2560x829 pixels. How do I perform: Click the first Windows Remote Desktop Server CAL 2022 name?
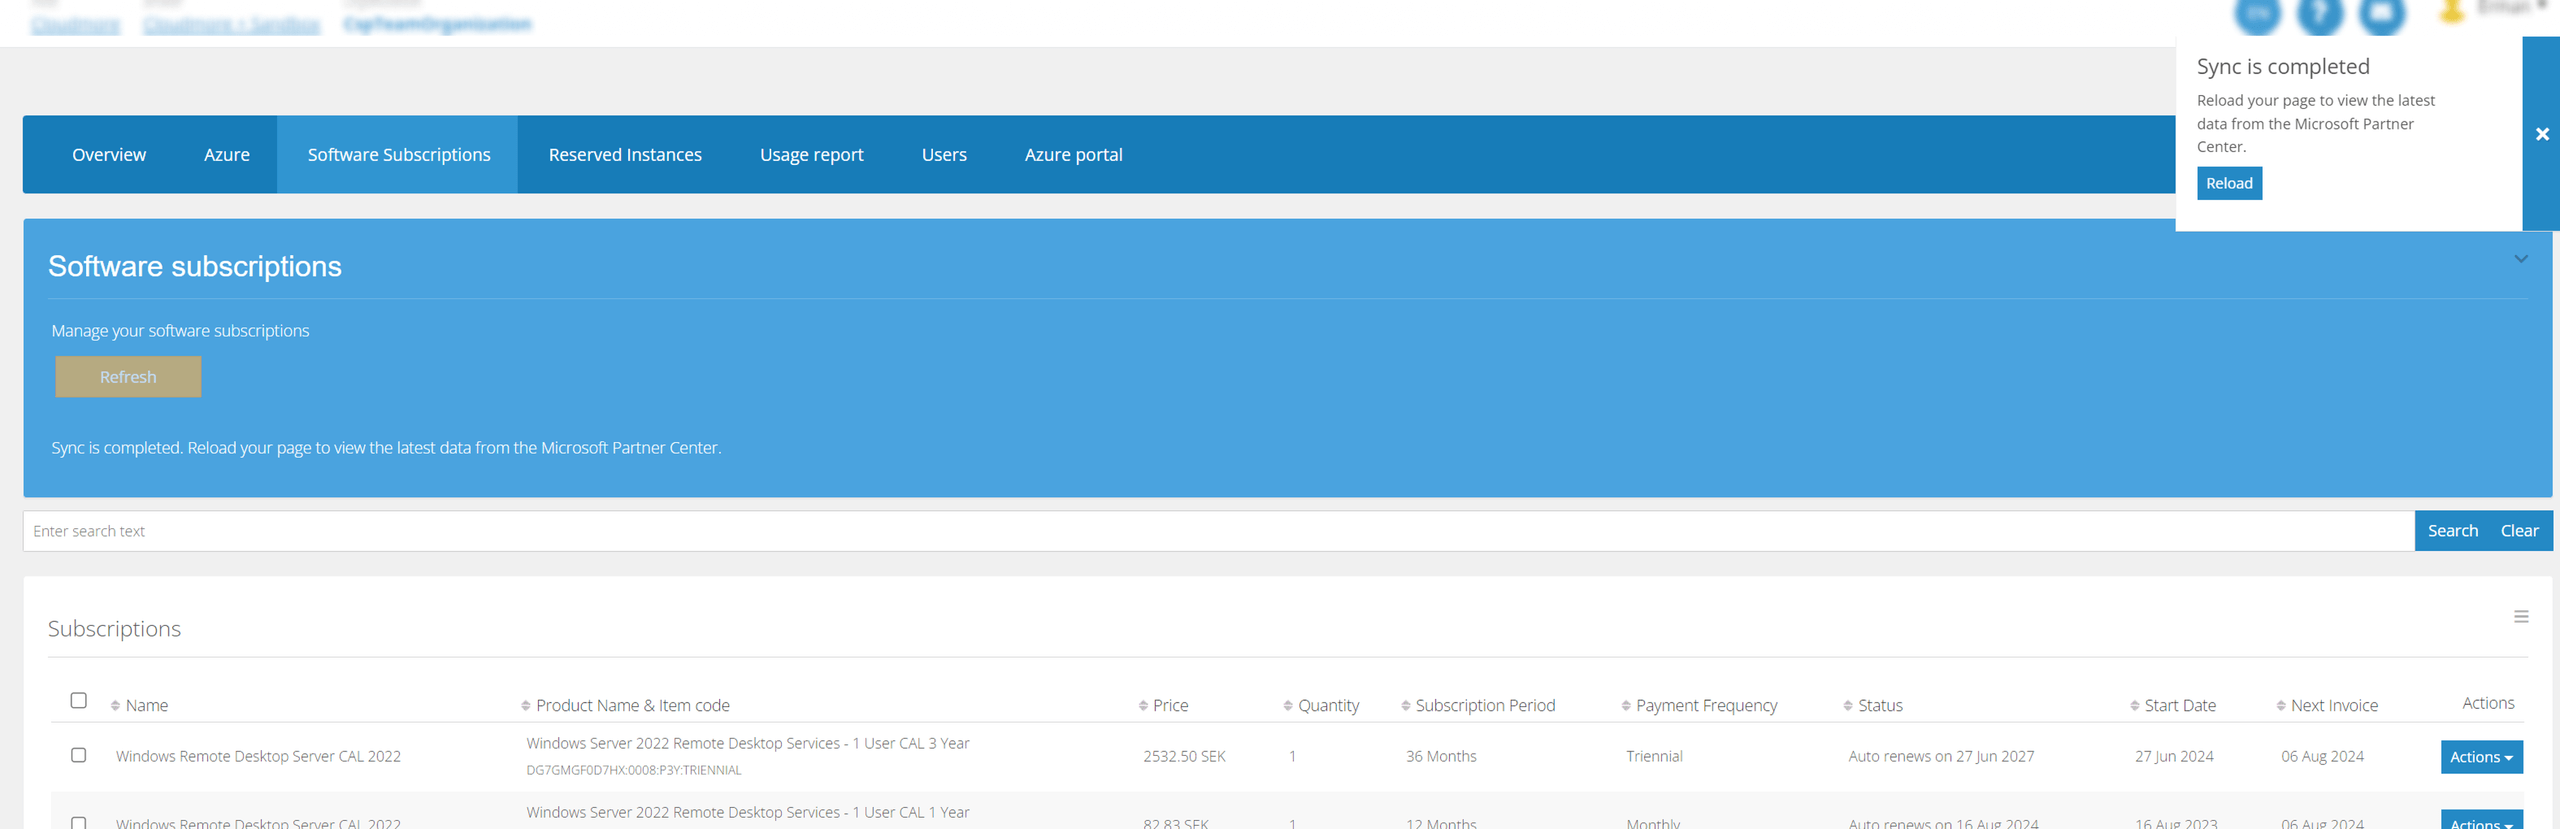pyautogui.click(x=258, y=757)
